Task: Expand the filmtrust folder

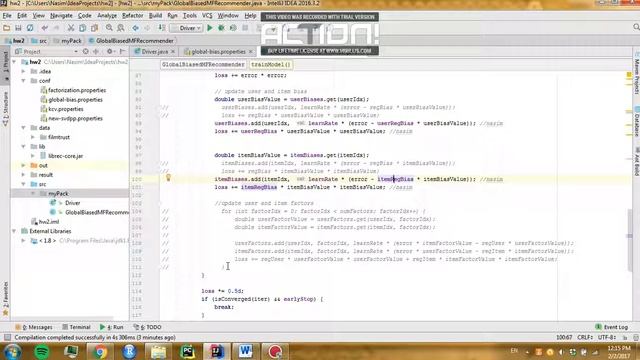Action: pyautogui.click(x=33, y=137)
